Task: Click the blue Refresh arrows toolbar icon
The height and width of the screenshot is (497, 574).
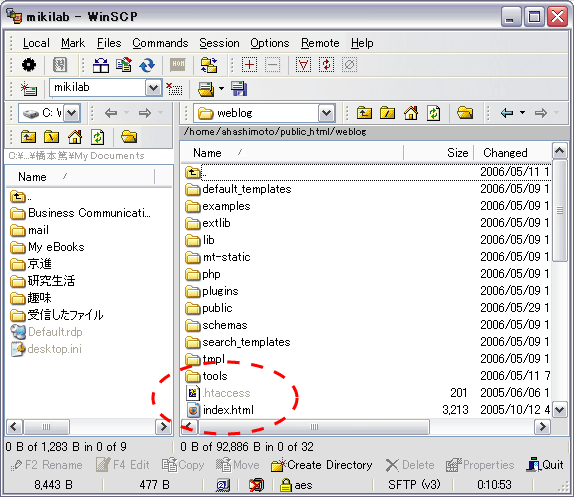Action: pos(147,65)
